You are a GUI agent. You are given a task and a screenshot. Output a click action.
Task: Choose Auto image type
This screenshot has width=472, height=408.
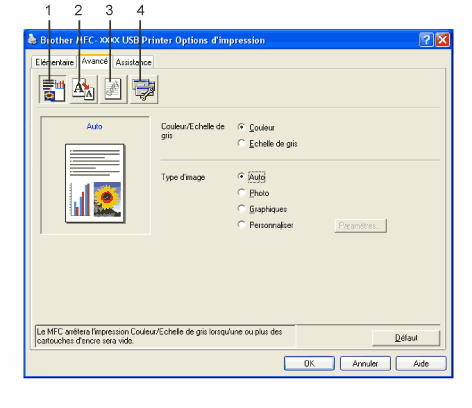point(241,177)
